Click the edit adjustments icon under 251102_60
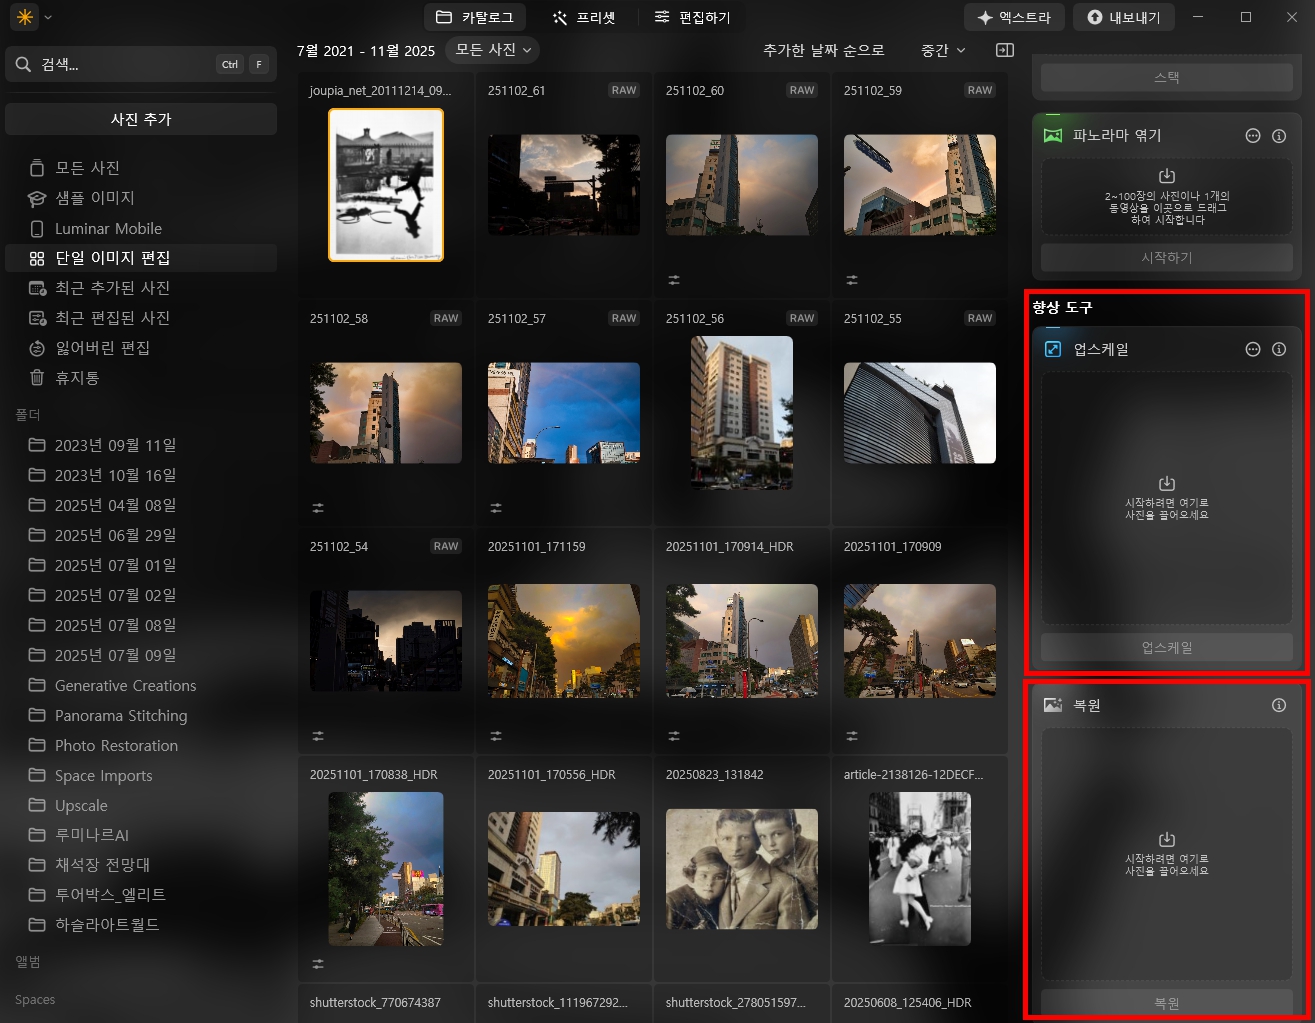Viewport: 1315px width, 1023px height. coord(674,280)
